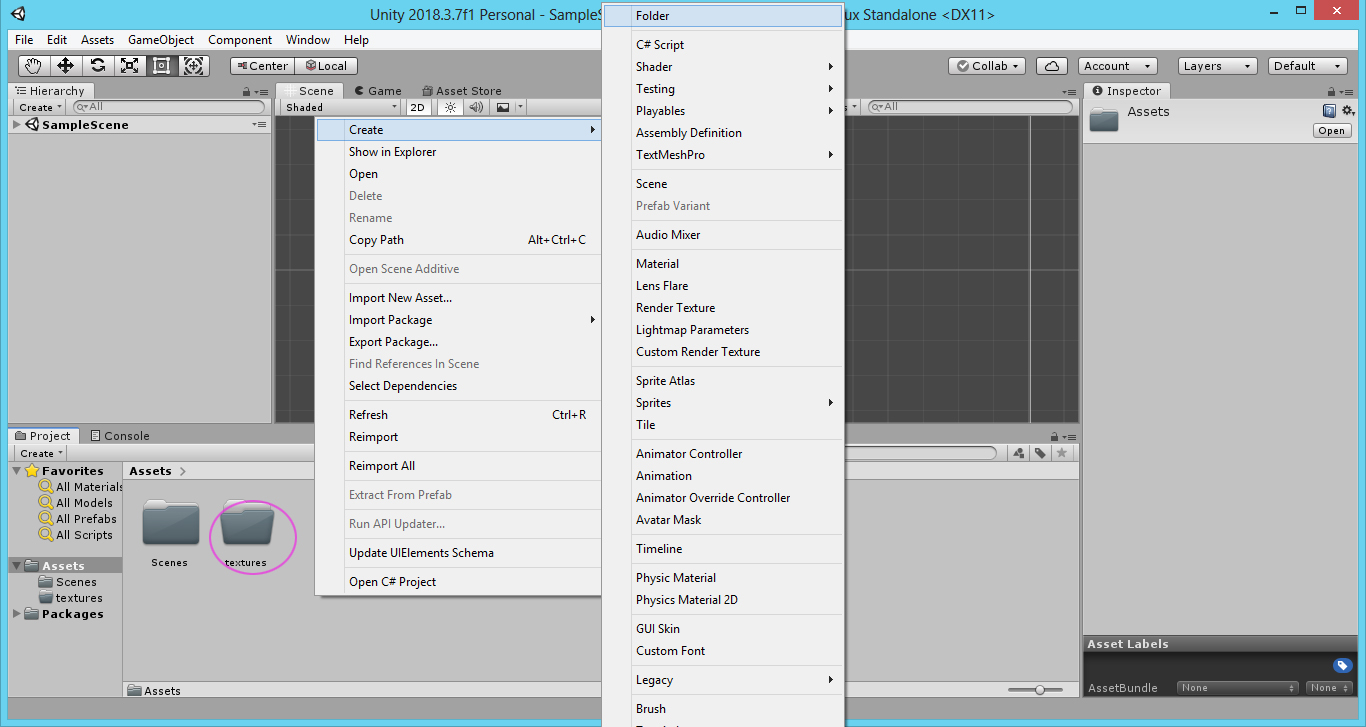The image size is (1366, 727).
Task: Collapse Favorites in Project tree
Action: [17, 471]
